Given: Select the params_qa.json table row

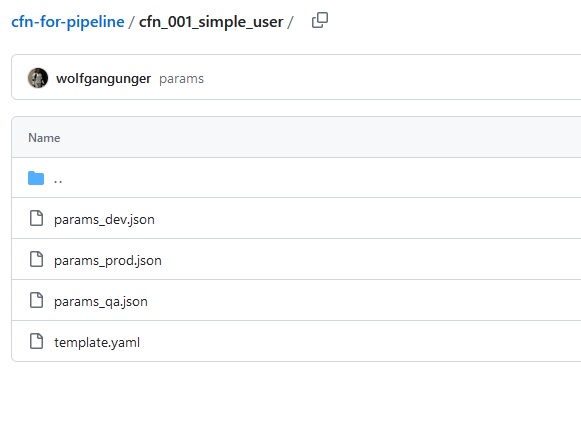Looking at the screenshot, I should 296,300.
